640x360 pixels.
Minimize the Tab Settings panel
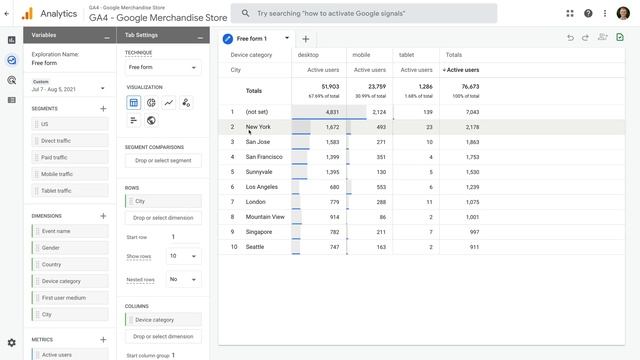click(200, 38)
